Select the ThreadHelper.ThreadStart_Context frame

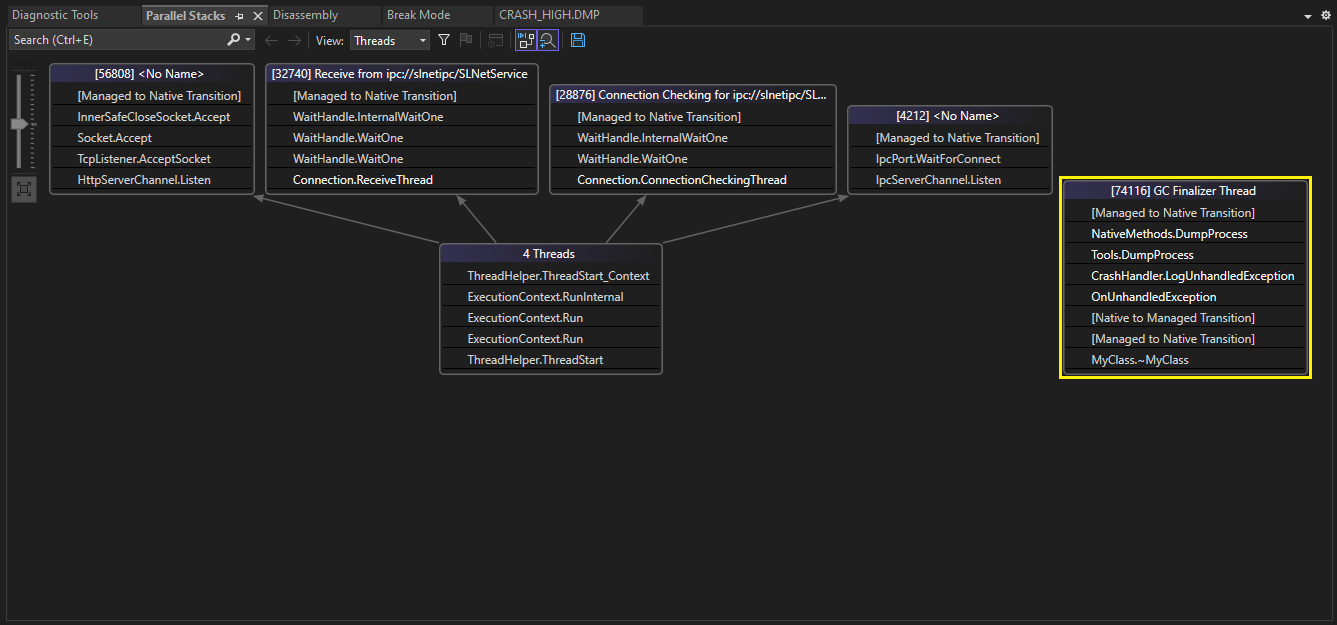(551, 276)
